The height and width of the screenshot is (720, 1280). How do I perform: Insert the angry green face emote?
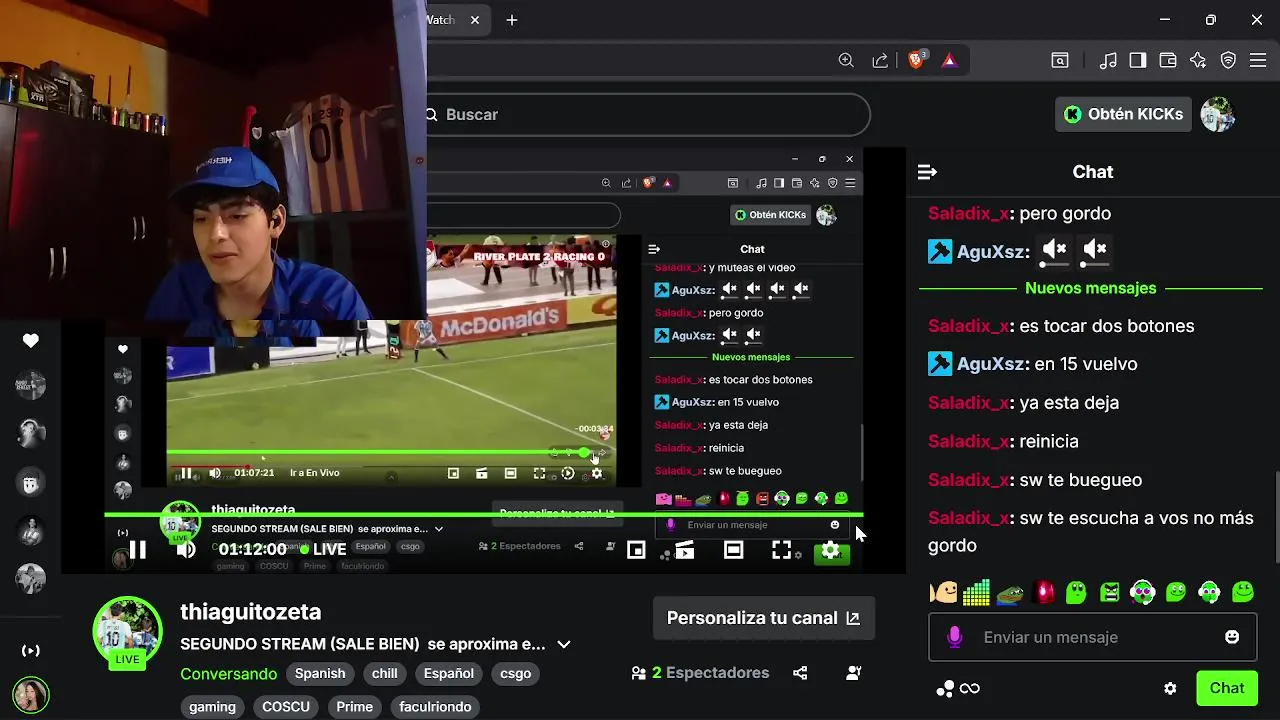[1110, 593]
